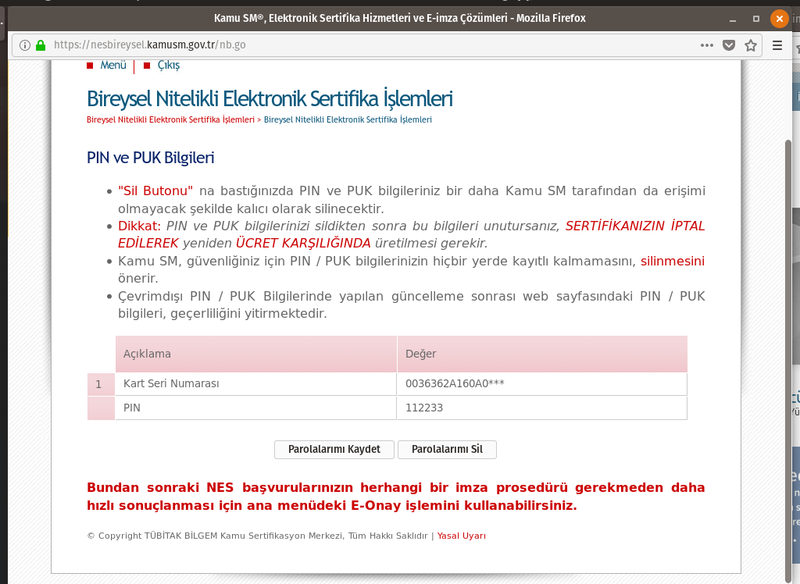Open the page actions three-dots menu
Image resolution: width=800 pixels, height=584 pixels.
[x=707, y=45]
